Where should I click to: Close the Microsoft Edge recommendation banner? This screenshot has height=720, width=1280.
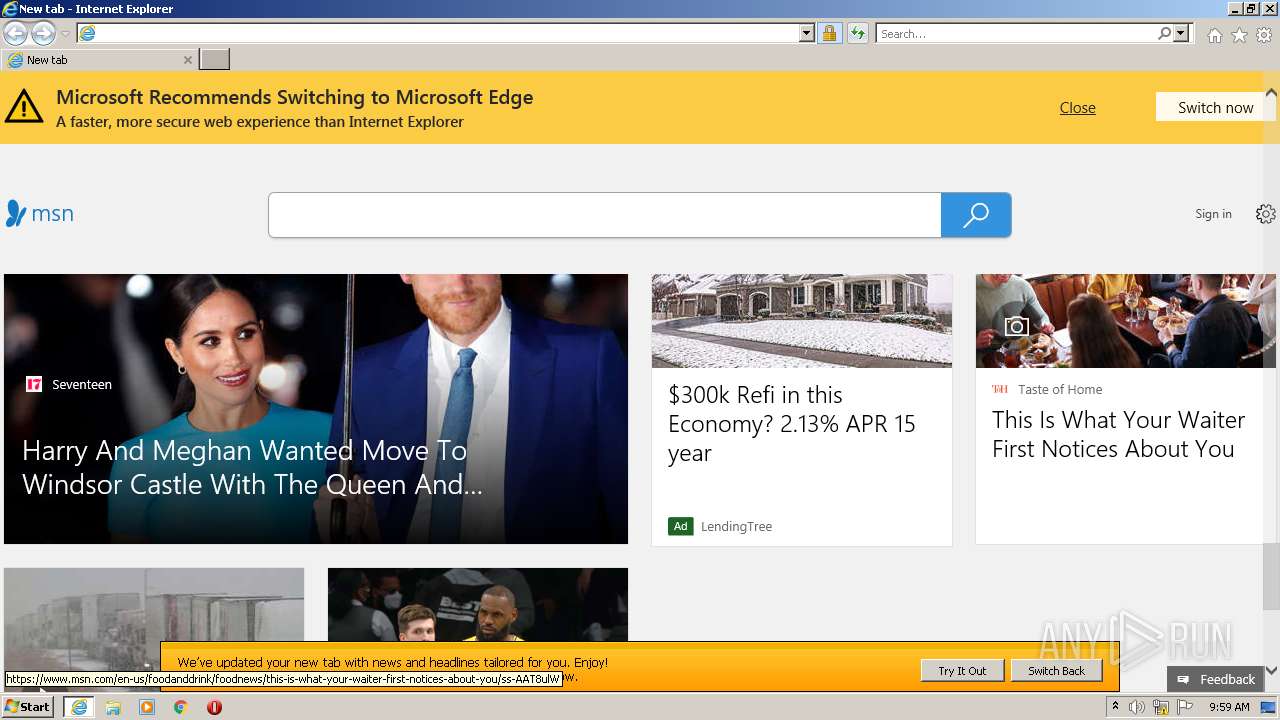click(1077, 108)
